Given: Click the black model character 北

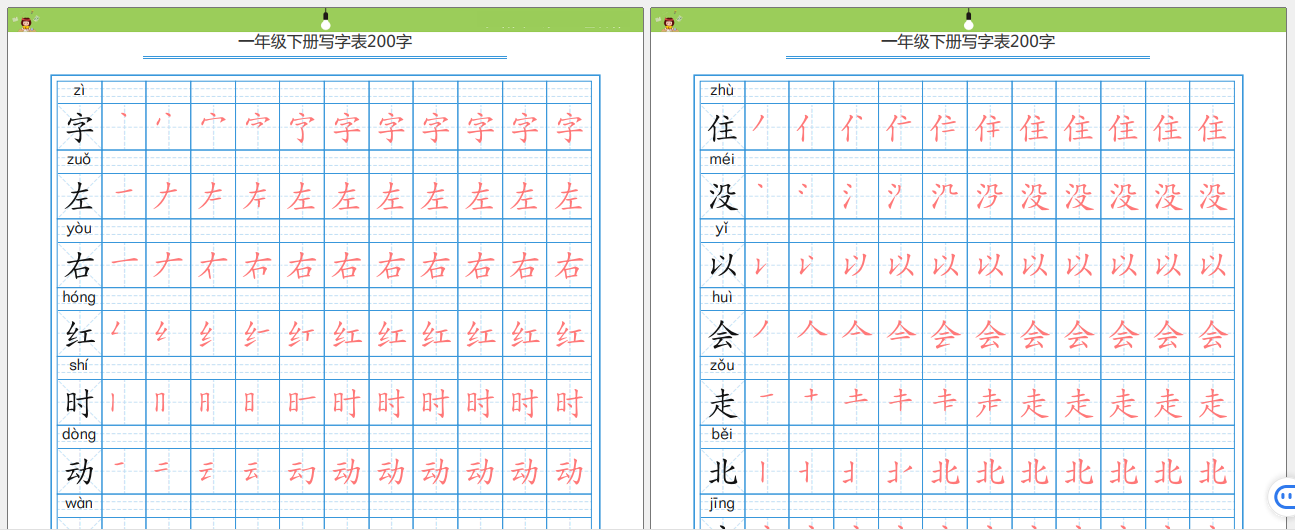Looking at the screenshot, I should tap(722, 471).
